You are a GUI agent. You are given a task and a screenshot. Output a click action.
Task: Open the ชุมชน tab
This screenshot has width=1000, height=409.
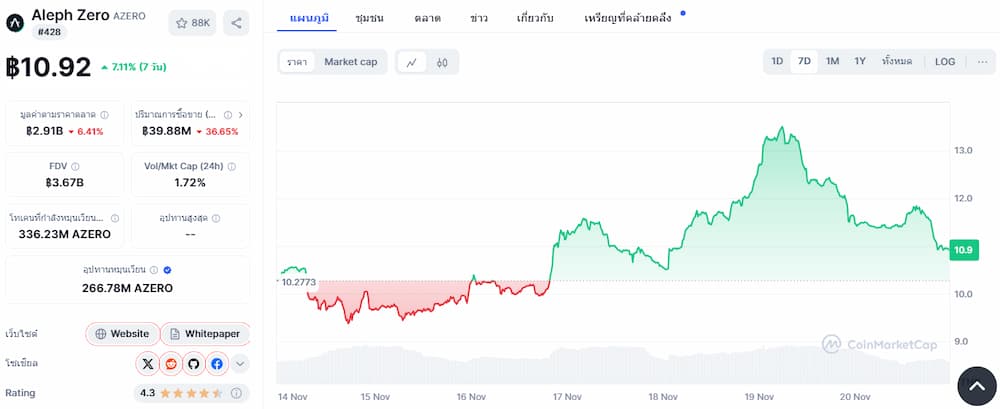coord(370,18)
